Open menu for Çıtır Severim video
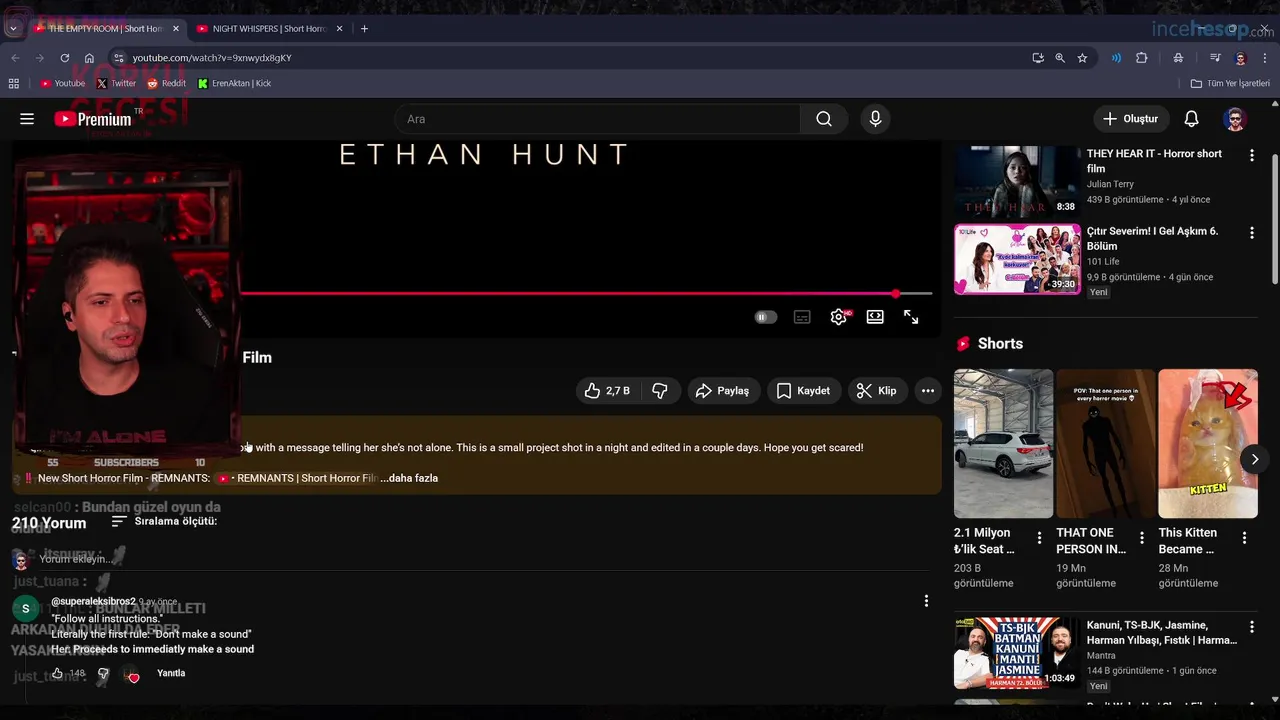Image resolution: width=1280 pixels, height=720 pixels. [x=1251, y=233]
